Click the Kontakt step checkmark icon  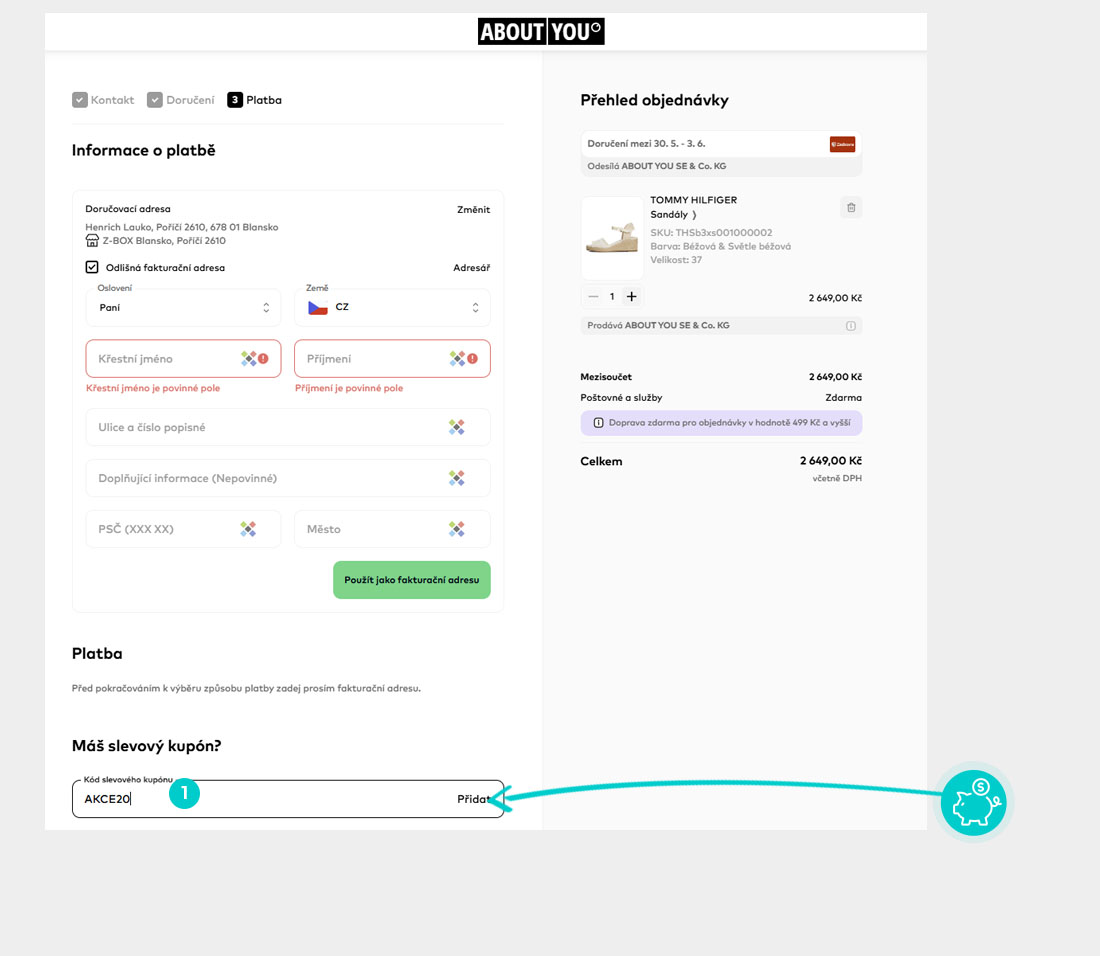[x=80, y=100]
